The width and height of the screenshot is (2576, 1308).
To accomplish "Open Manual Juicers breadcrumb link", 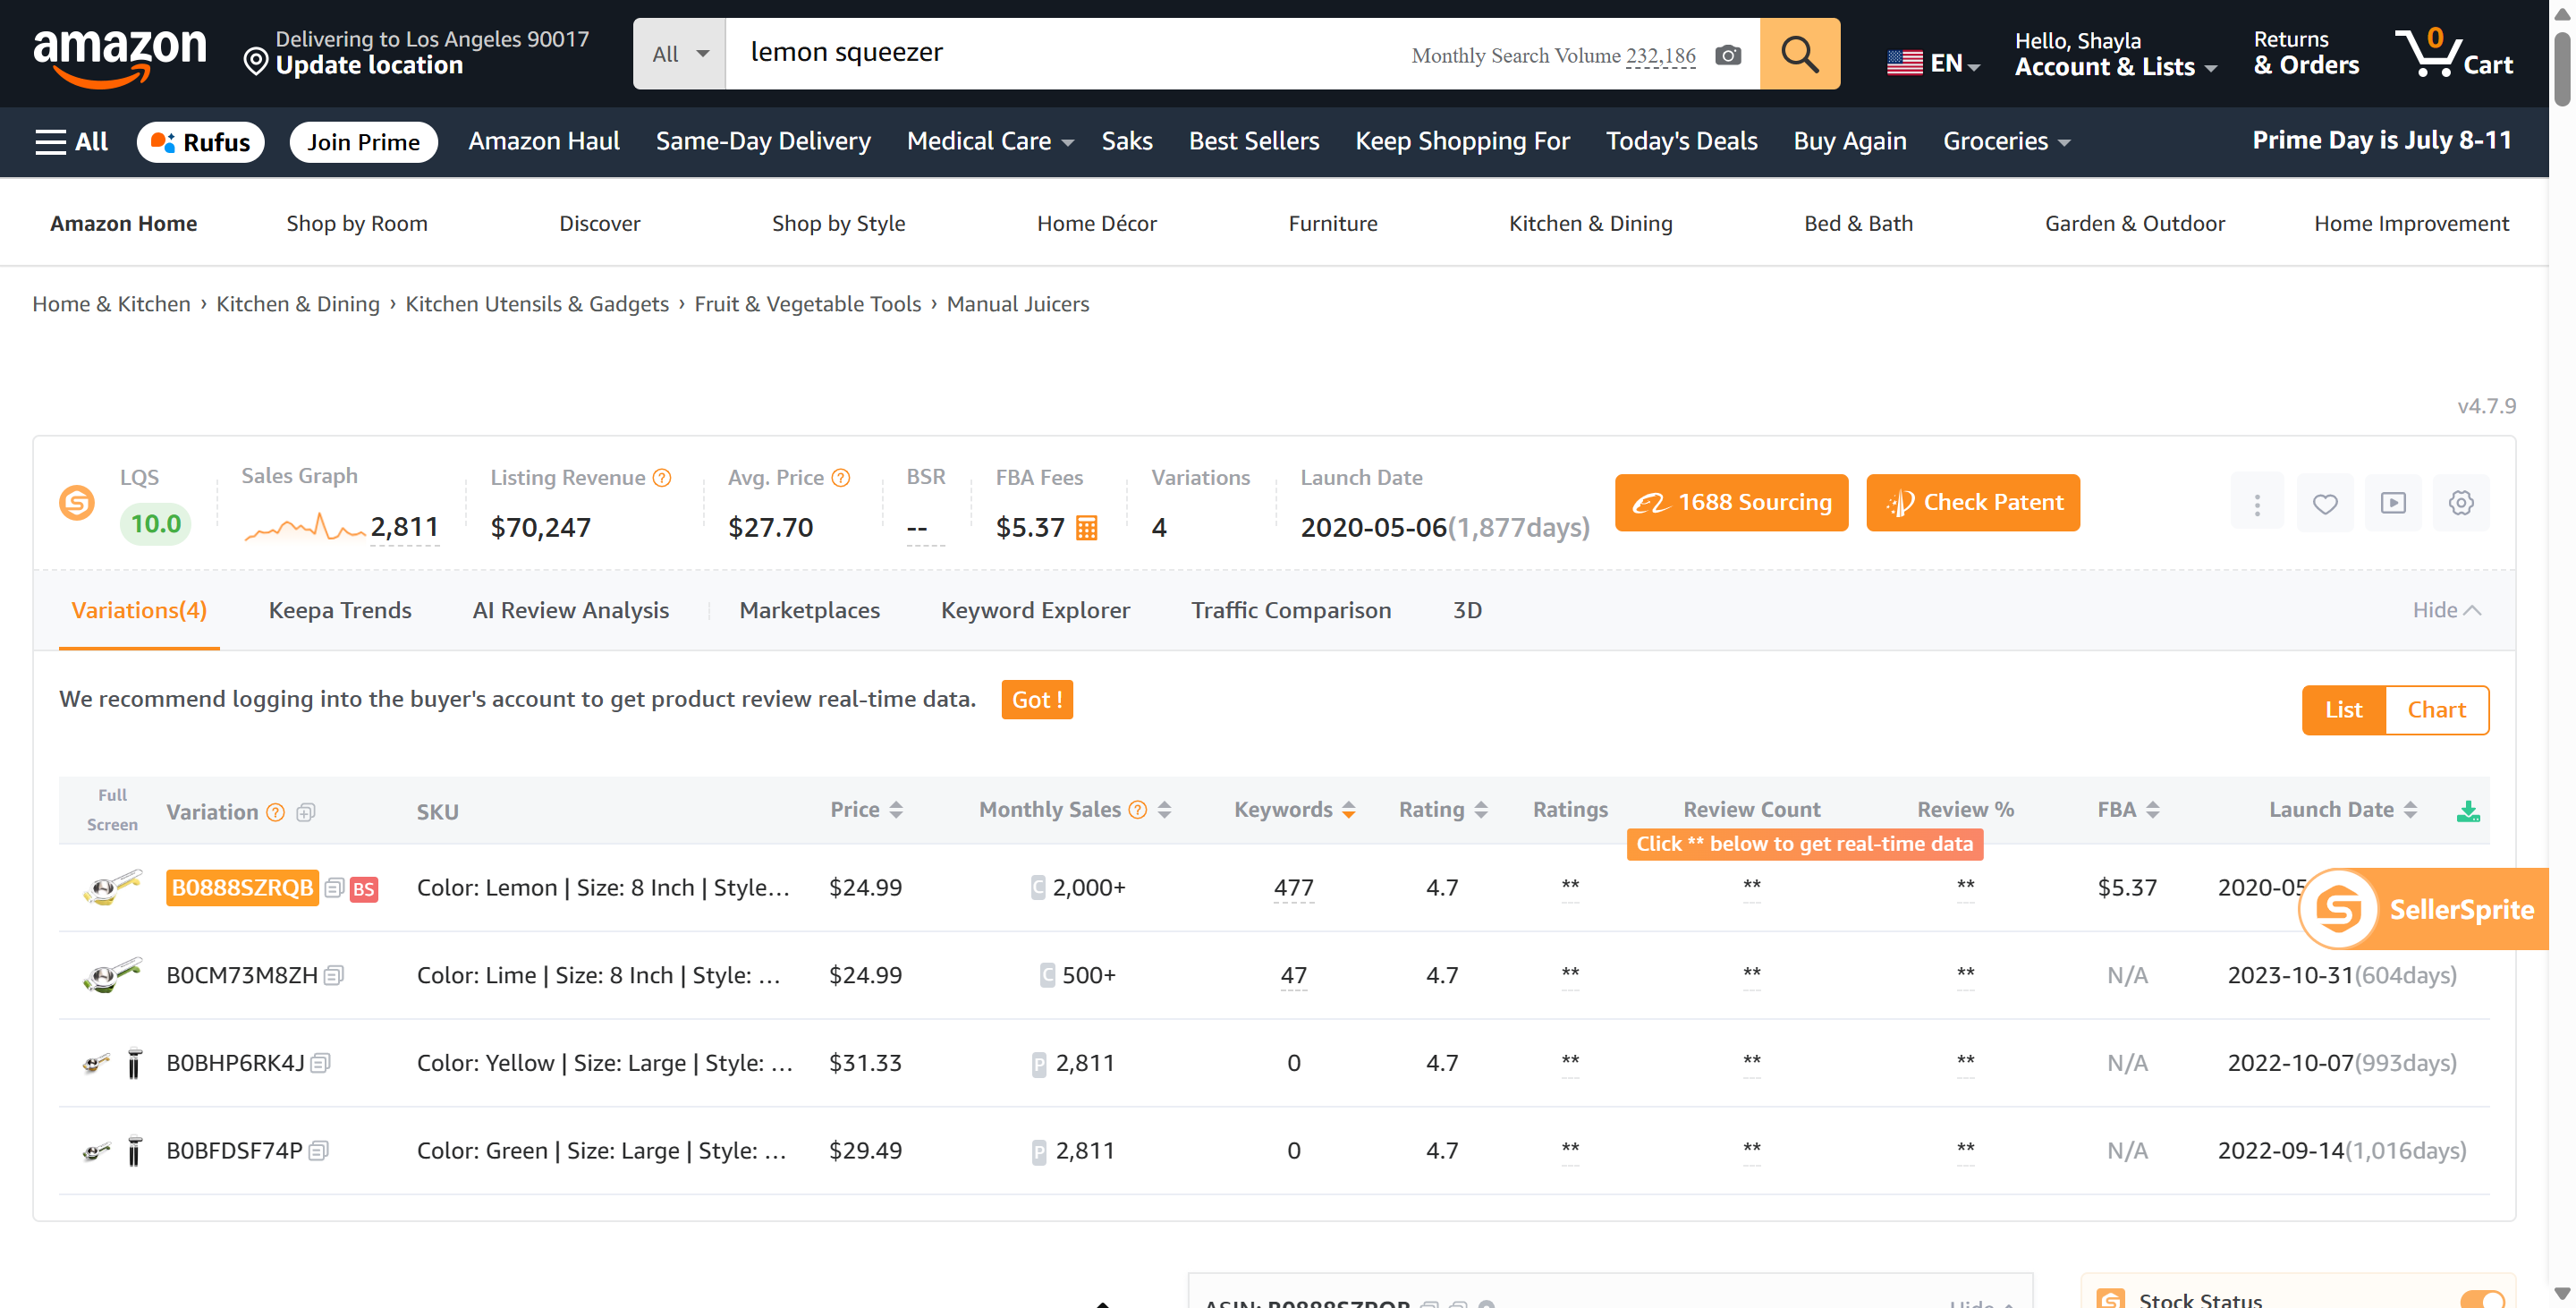I will [x=1017, y=304].
